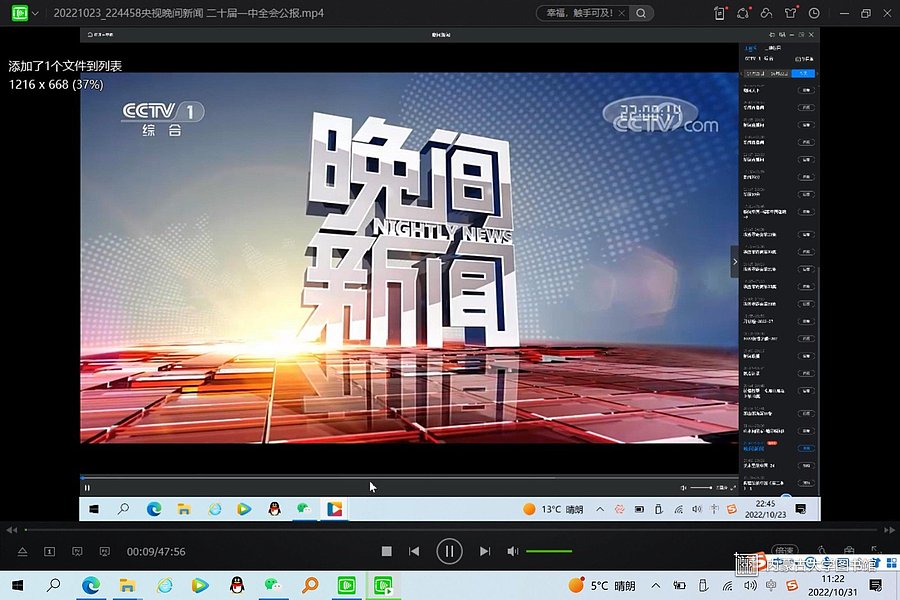Click the cloud-shaped icon in the title bar
900x600 pixels.
(766, 13)
